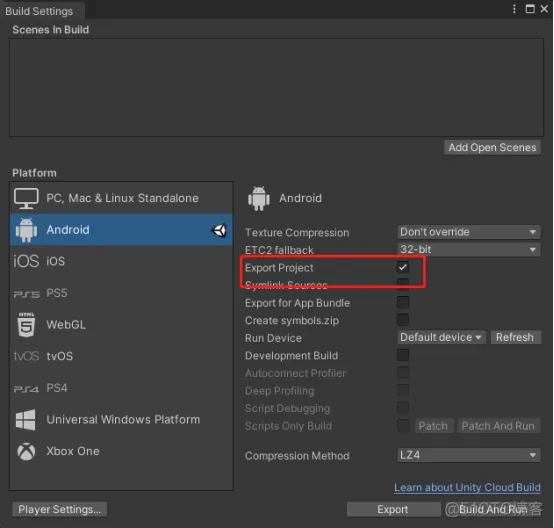This screenshot has height=528, width=554.
Task: Click the Export button
Action: click(x=393, y=509)
